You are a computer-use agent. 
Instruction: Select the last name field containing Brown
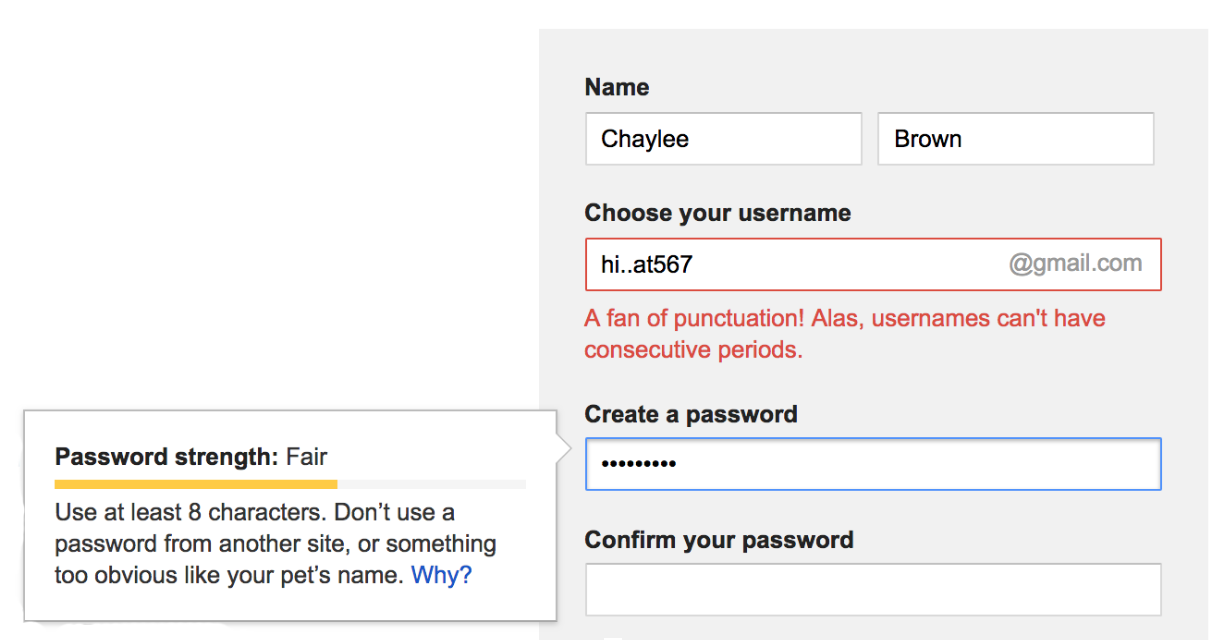click(x=1014, y=138)
